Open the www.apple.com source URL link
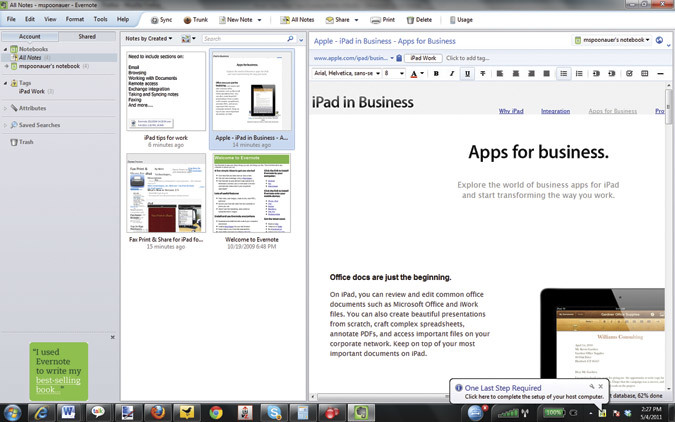The image size is (675, 422). (x=351, y=58)
